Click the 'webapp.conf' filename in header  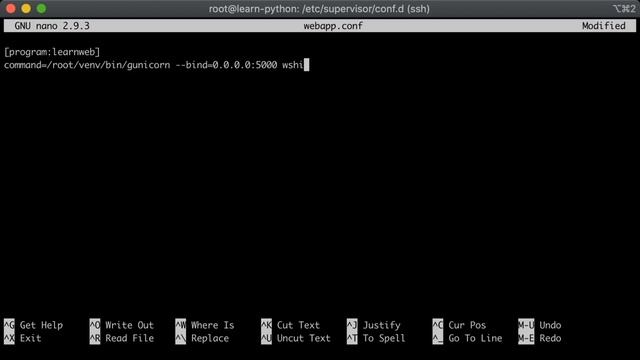click(333, 26)
